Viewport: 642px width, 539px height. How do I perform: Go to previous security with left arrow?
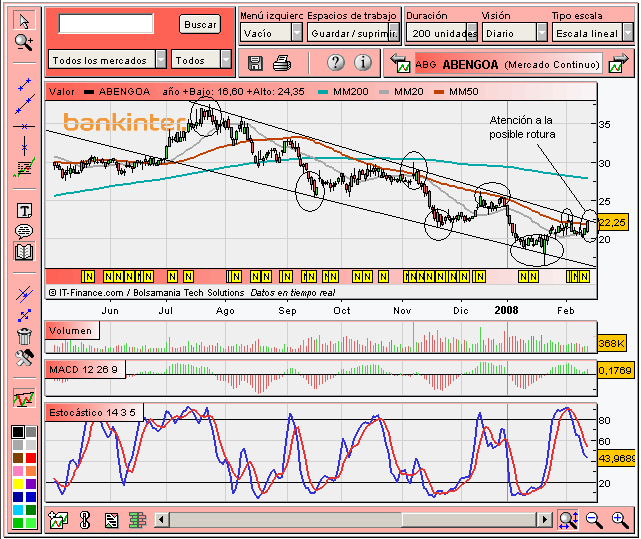(400, 63)
